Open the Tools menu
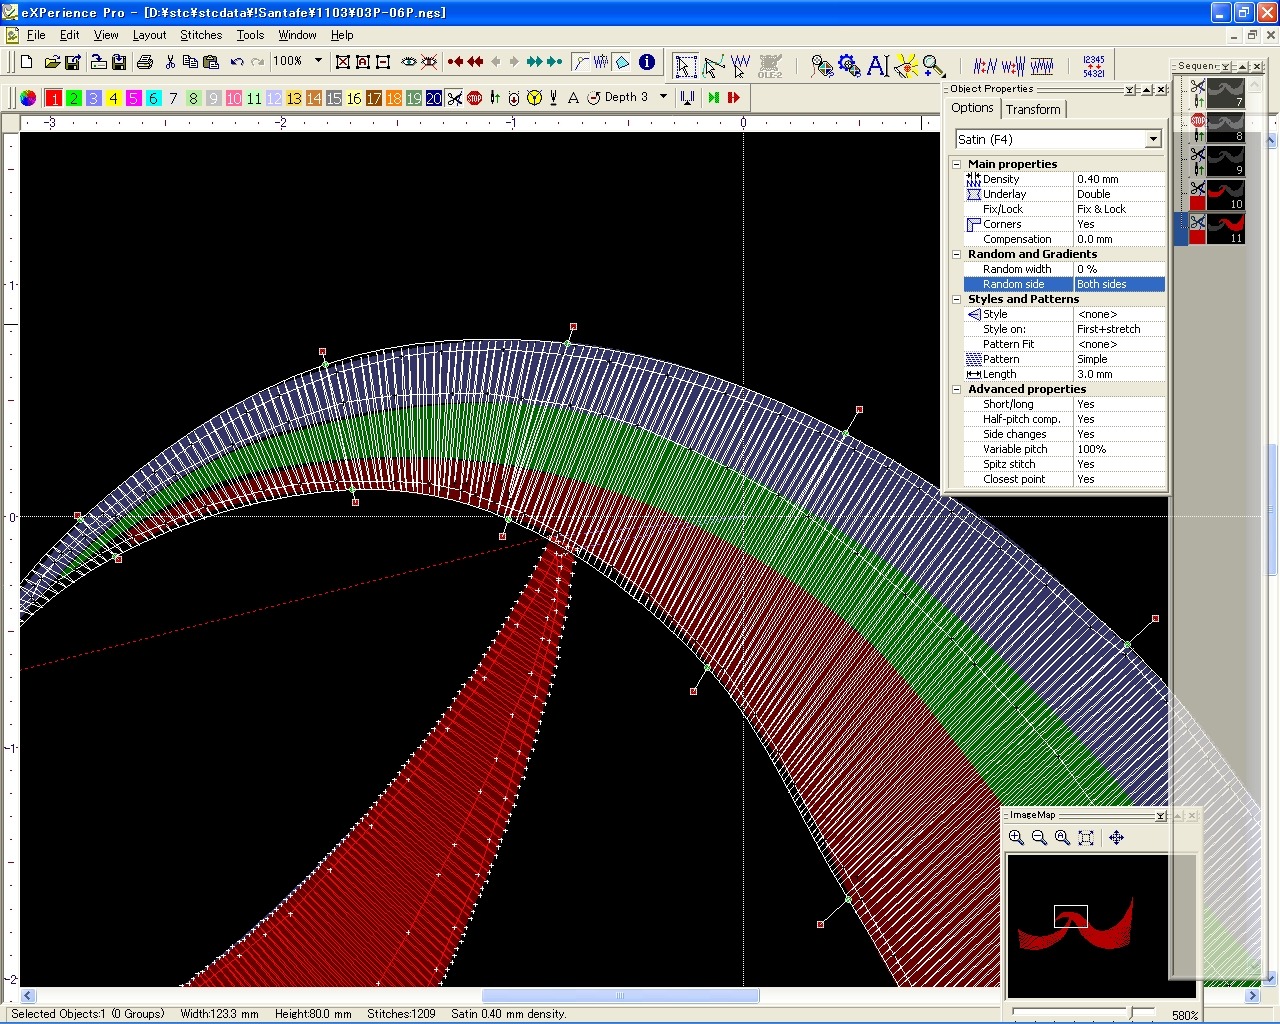The image size is (1280, 1024). point(250,35)
